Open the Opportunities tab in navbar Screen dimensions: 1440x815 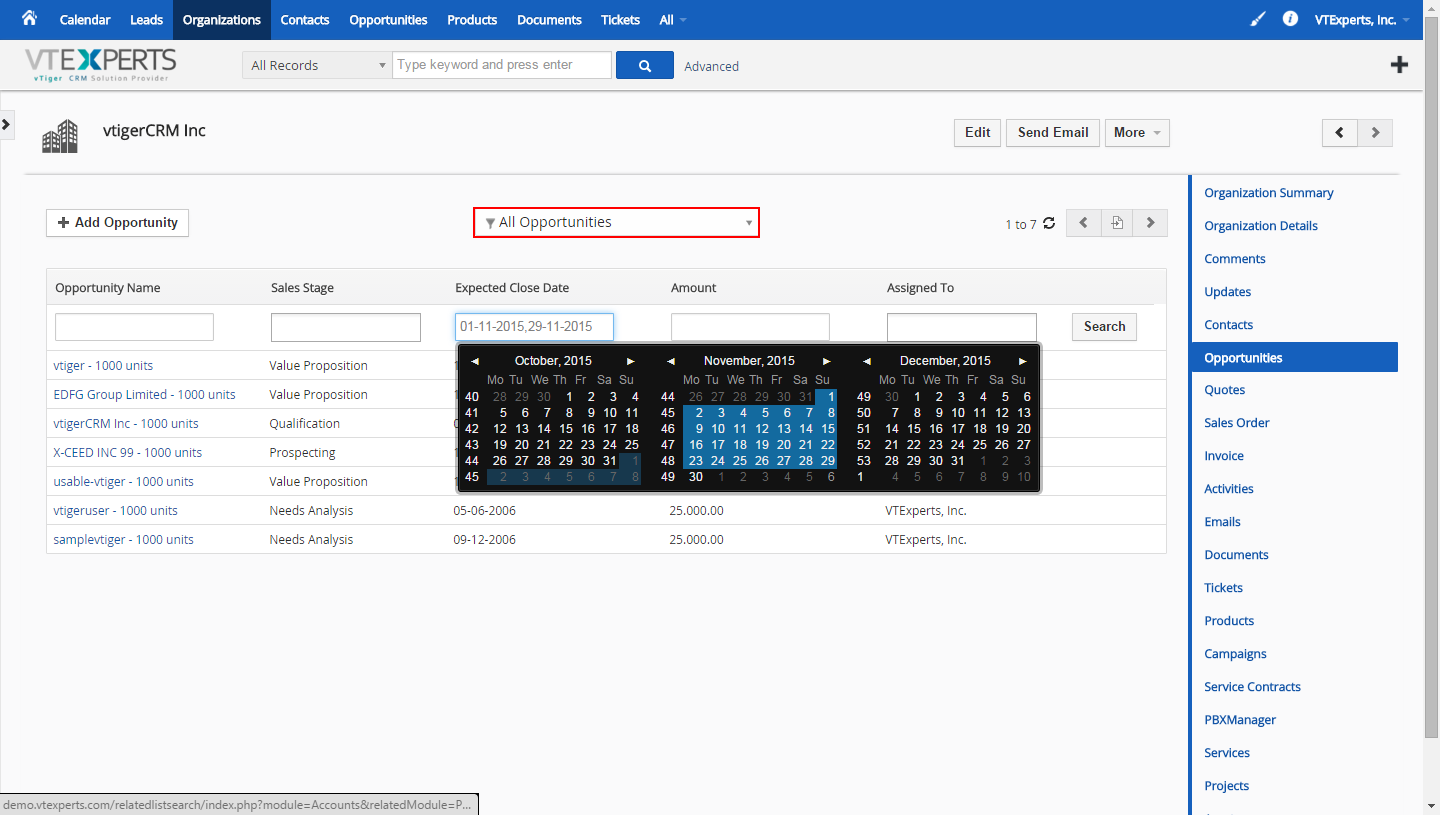(x=388, y=20)
